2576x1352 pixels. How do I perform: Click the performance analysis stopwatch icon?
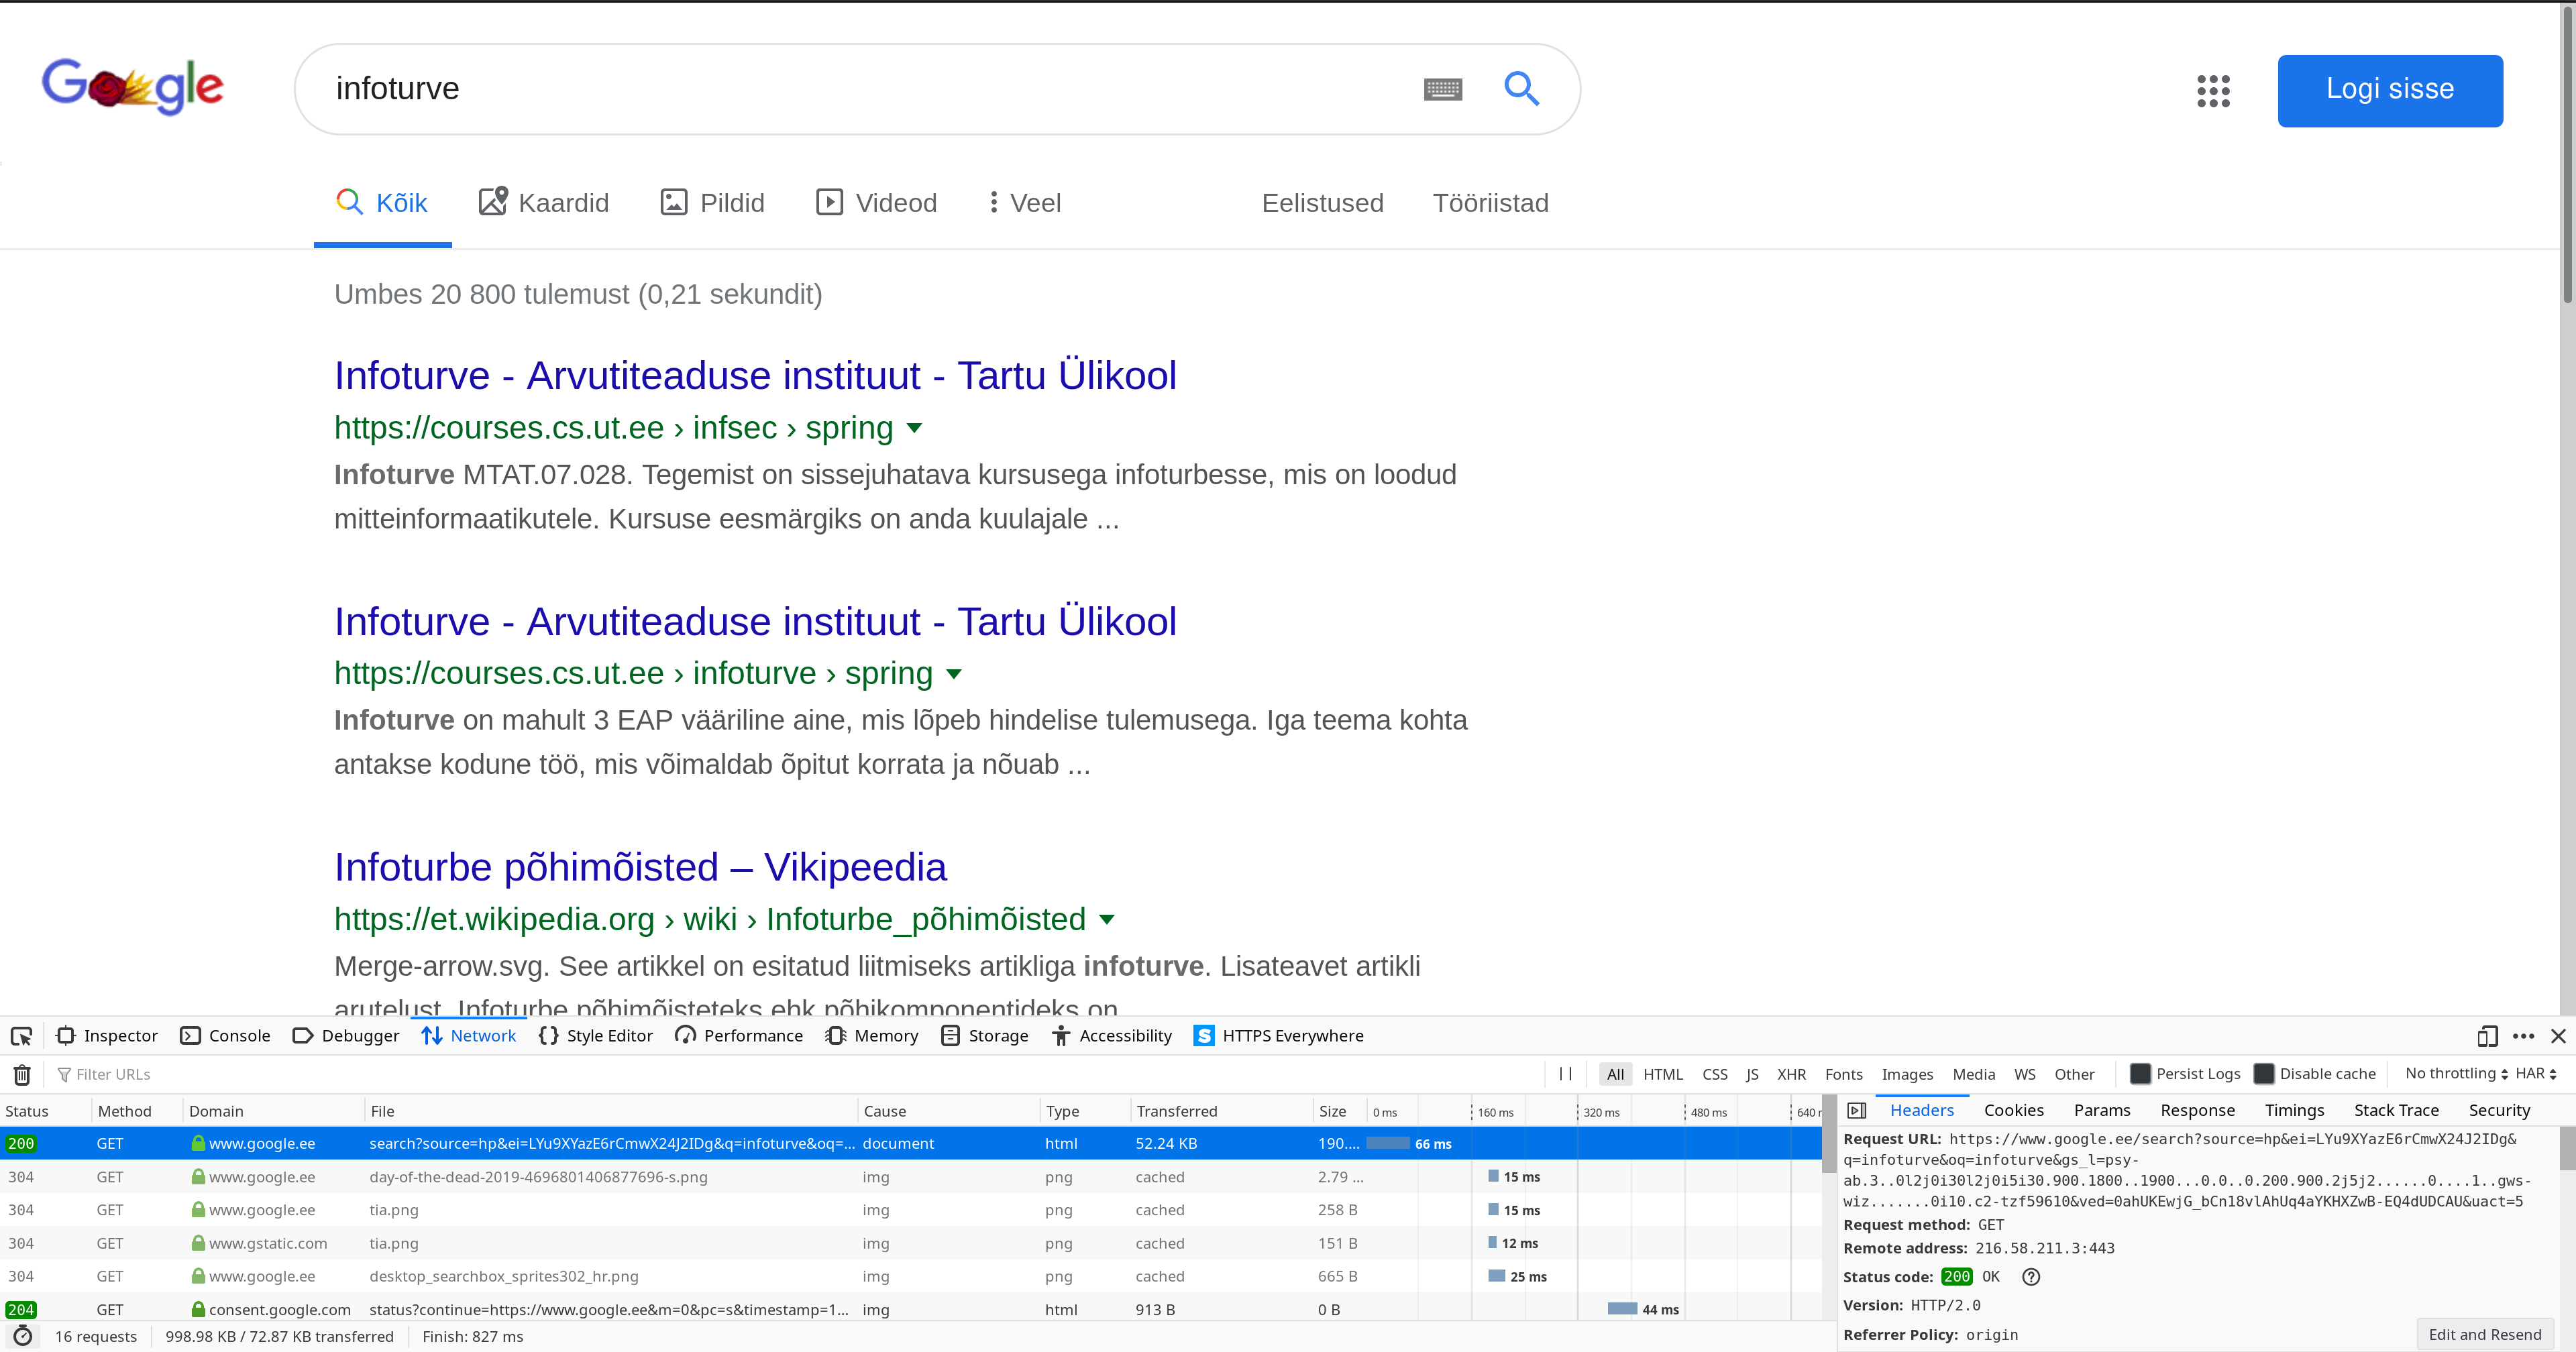(x=23, y=1336)
